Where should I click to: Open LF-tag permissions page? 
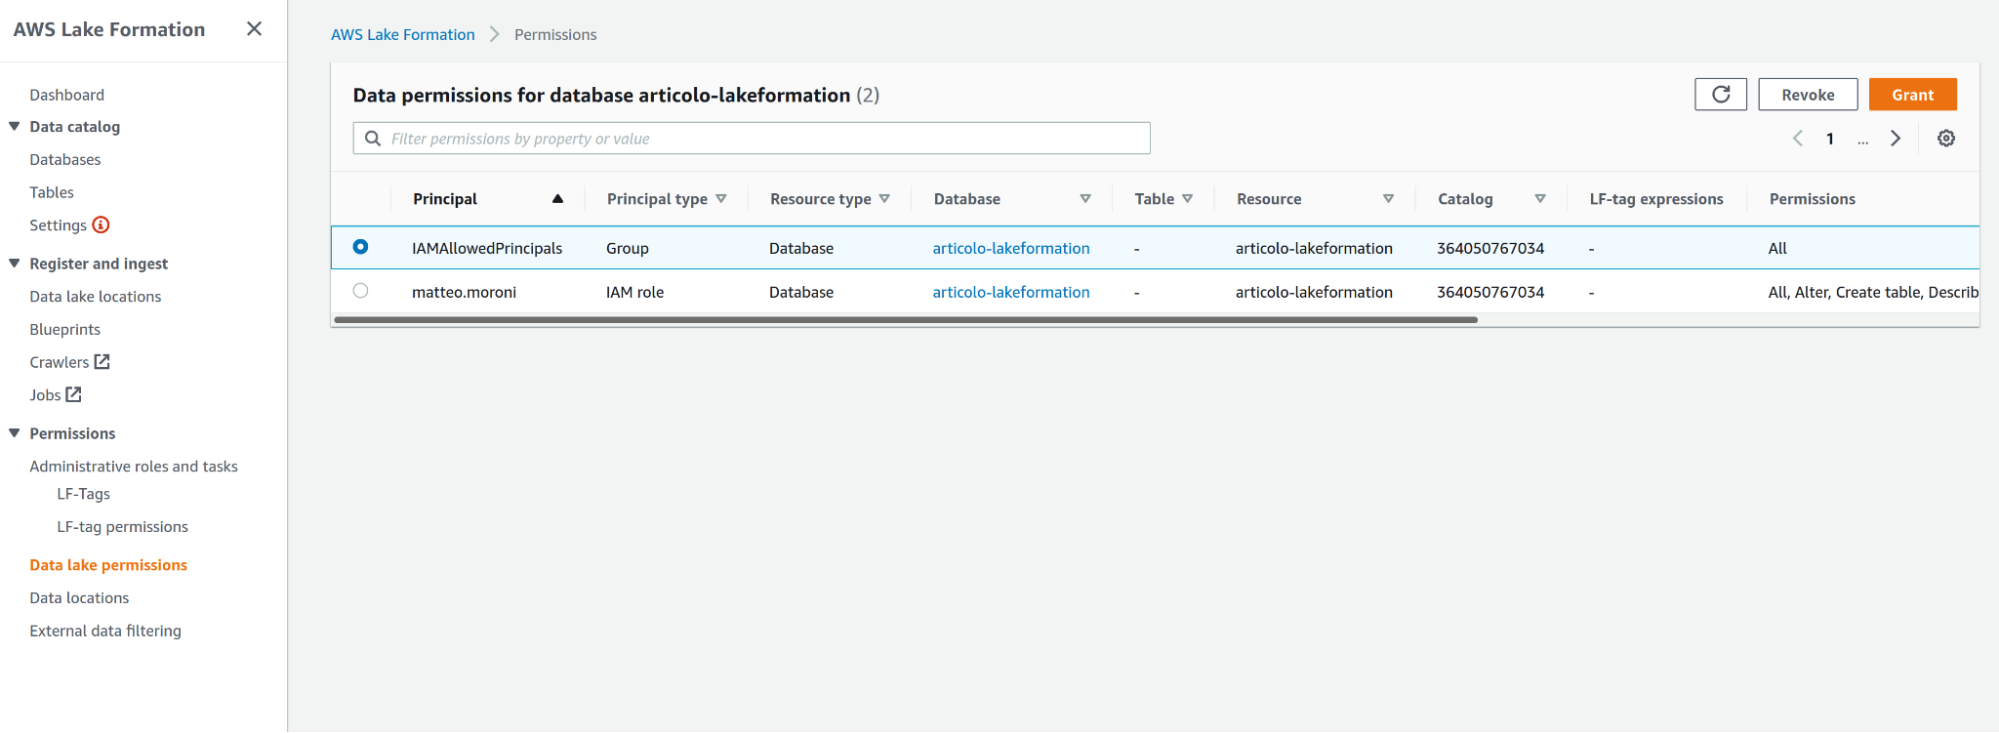pos(122,527)
